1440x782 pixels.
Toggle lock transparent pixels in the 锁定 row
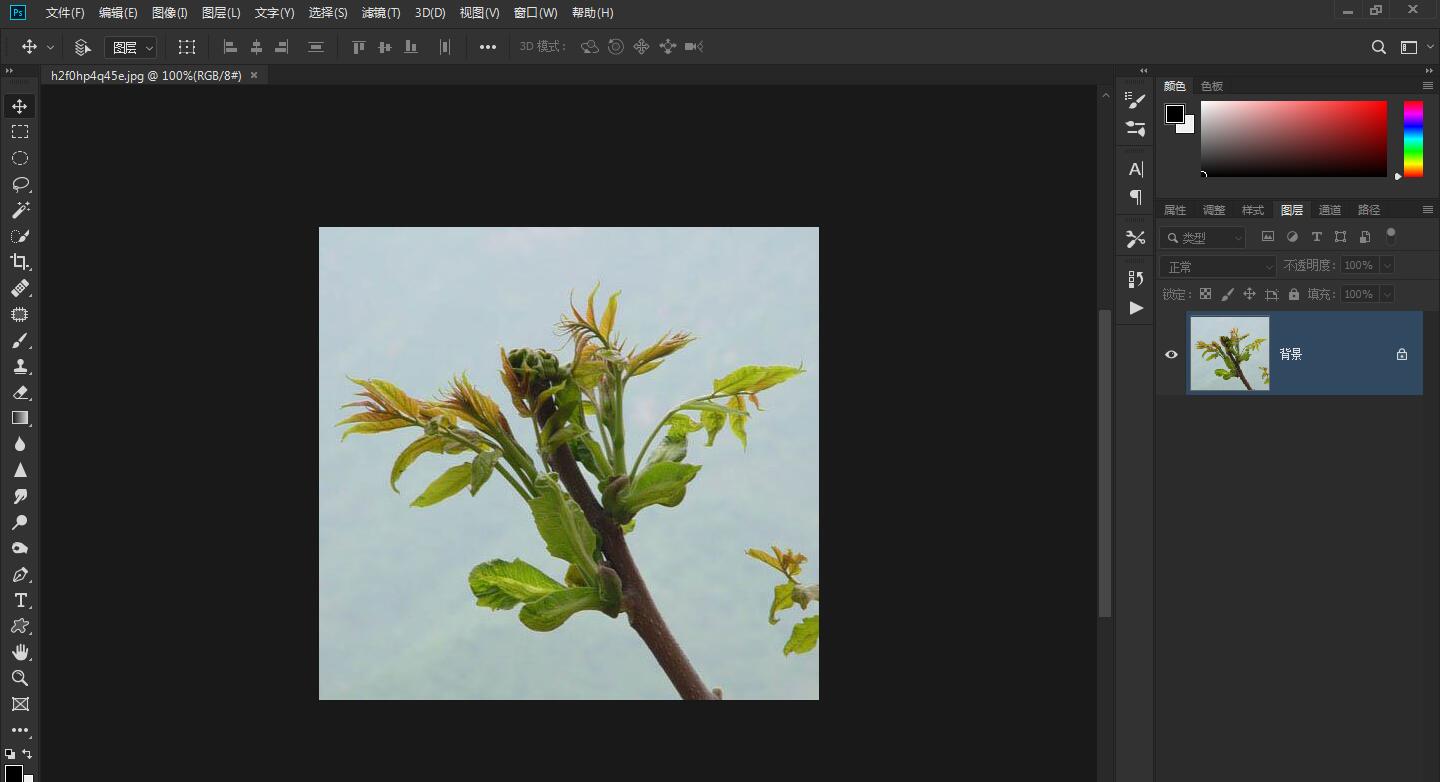(1205, 294)
